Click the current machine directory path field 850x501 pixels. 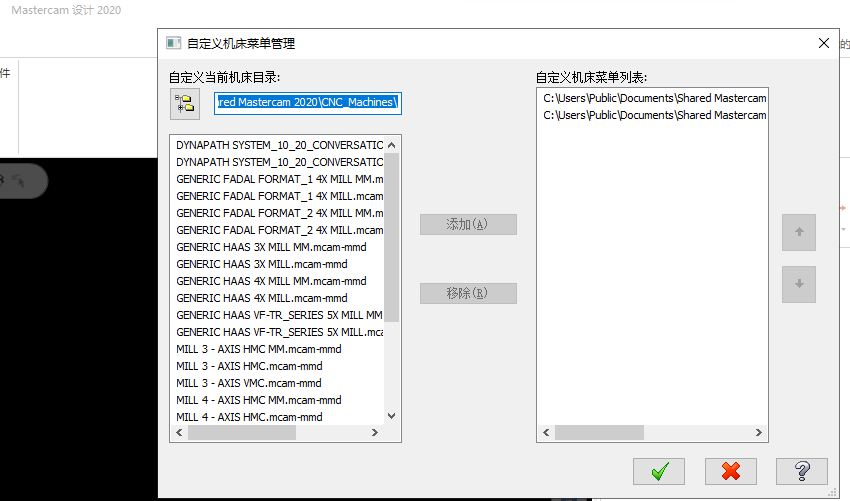(x=307, y=102)
